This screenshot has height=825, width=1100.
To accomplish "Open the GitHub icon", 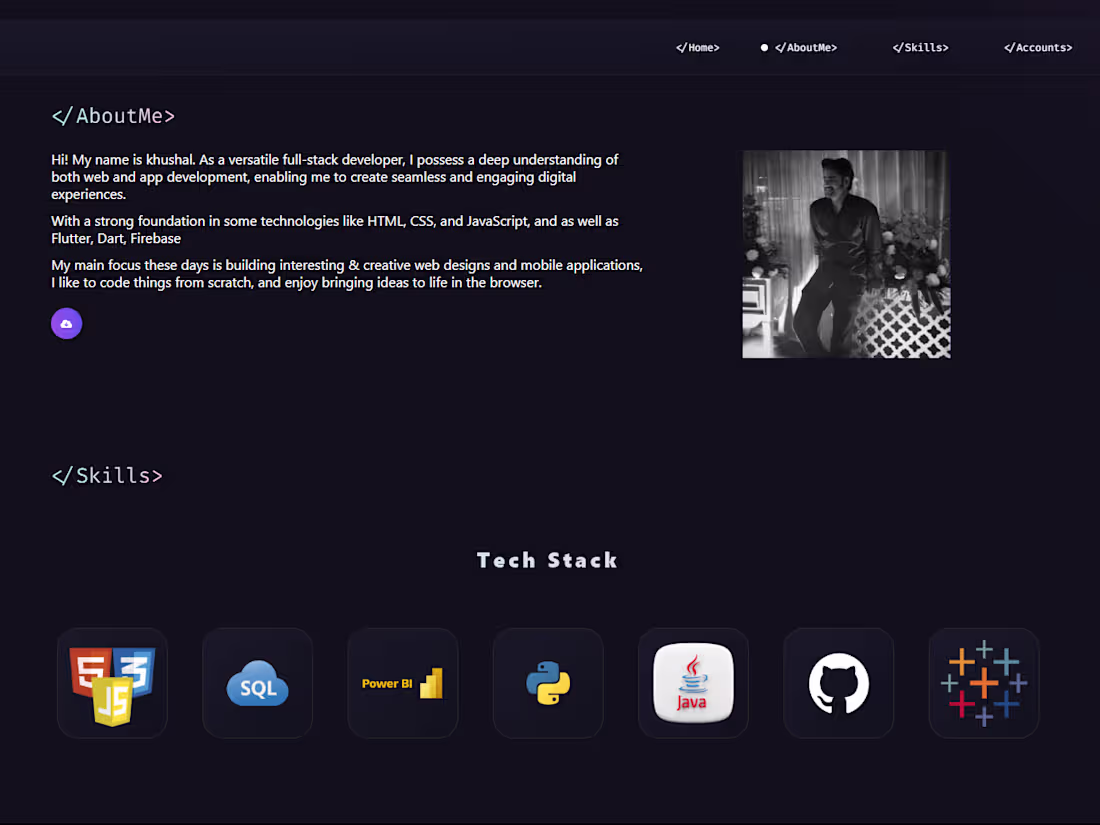I will (838, 683).
